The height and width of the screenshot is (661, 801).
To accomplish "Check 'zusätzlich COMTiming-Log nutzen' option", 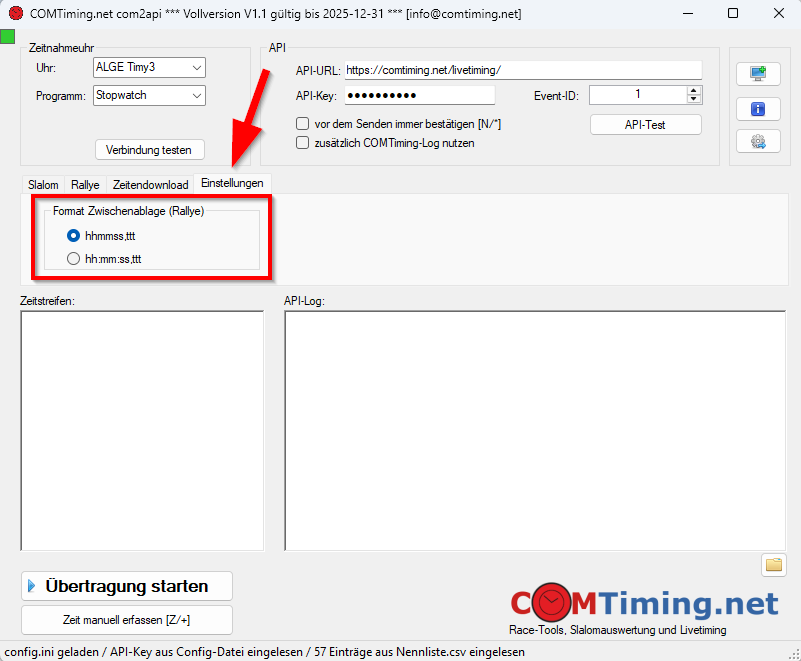I will coord(303,143).
